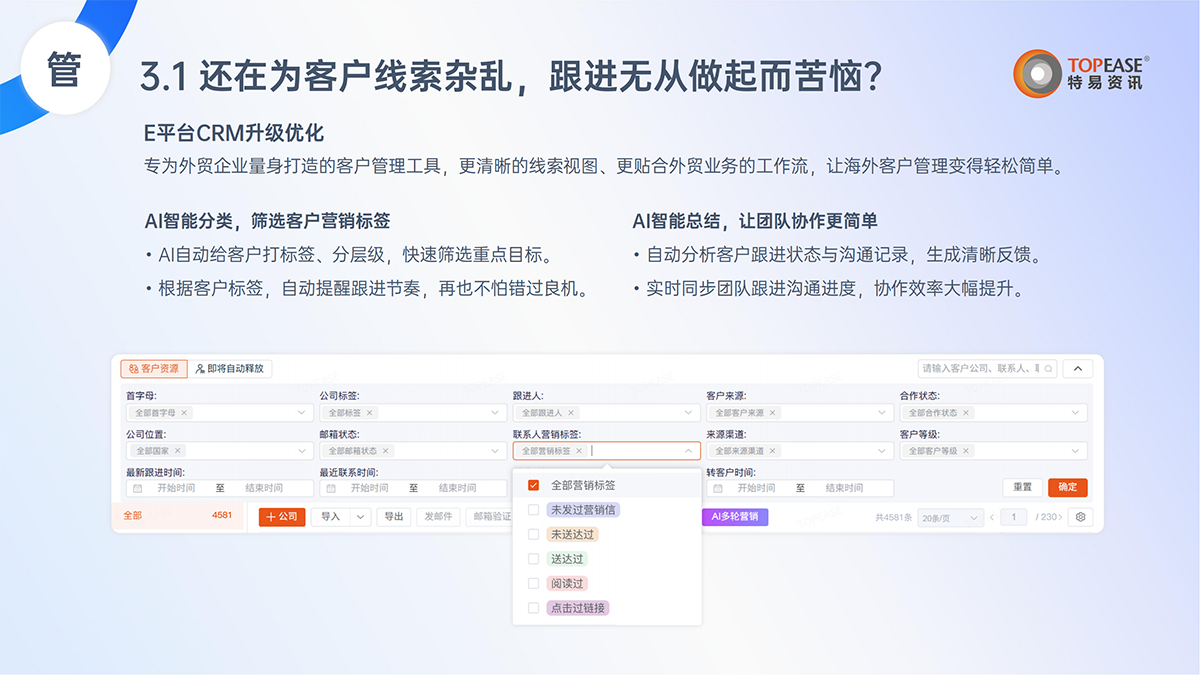Expand the 公司标签 dropdown
Viewport: 1200px width, 675px height.
pyautogui.click(x=495, y=413)
